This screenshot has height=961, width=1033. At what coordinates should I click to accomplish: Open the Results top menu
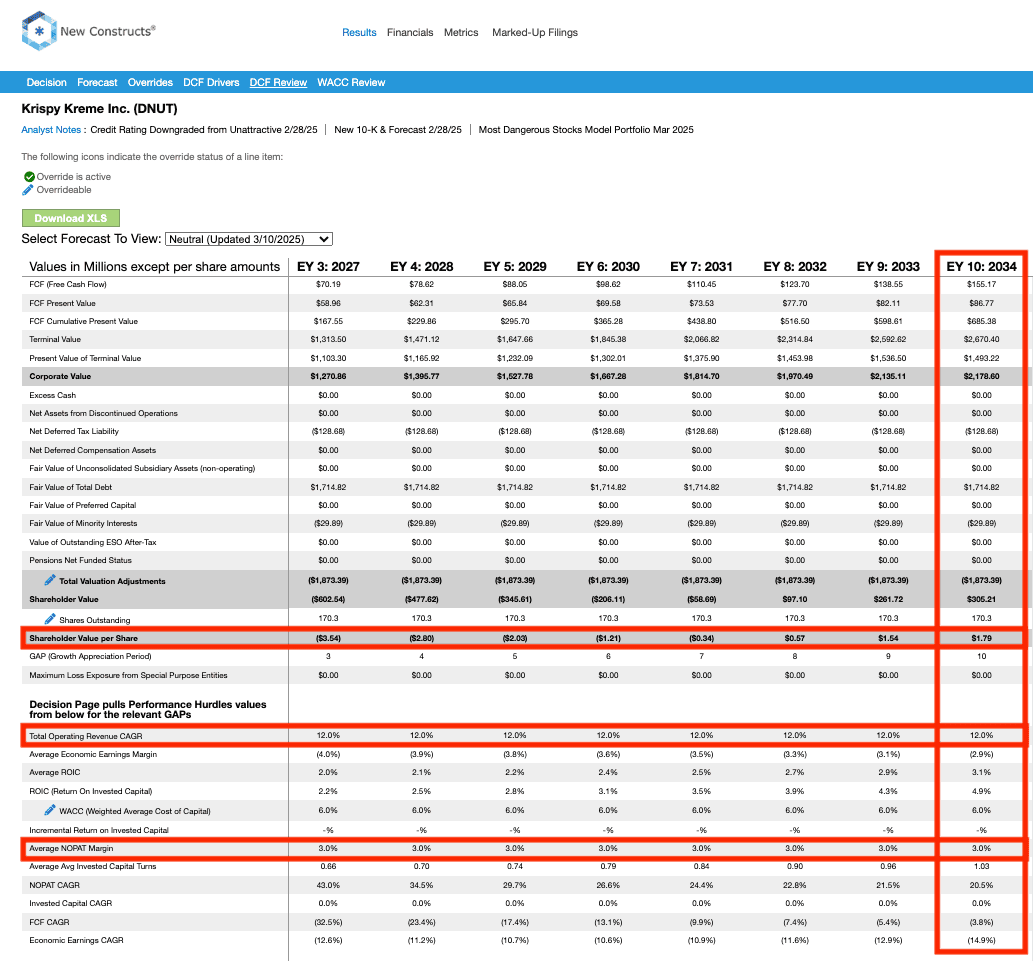pos(359,32)
